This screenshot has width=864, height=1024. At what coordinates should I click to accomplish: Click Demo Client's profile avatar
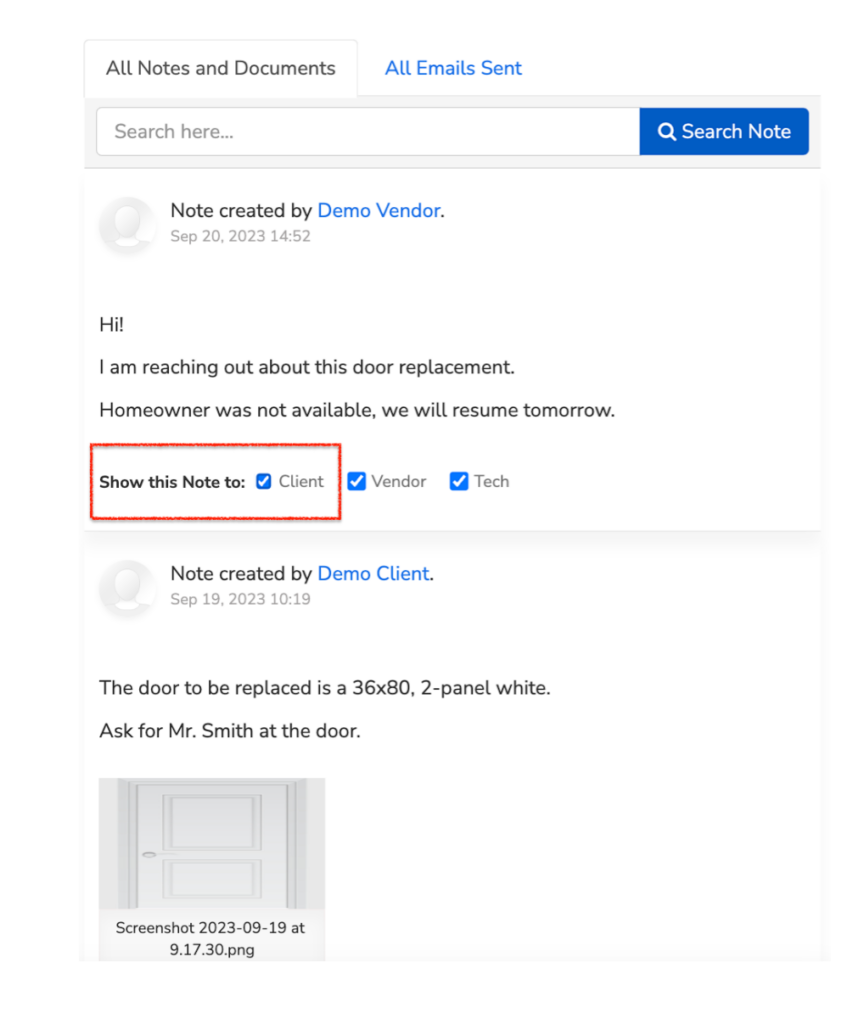tap(127, 588)
